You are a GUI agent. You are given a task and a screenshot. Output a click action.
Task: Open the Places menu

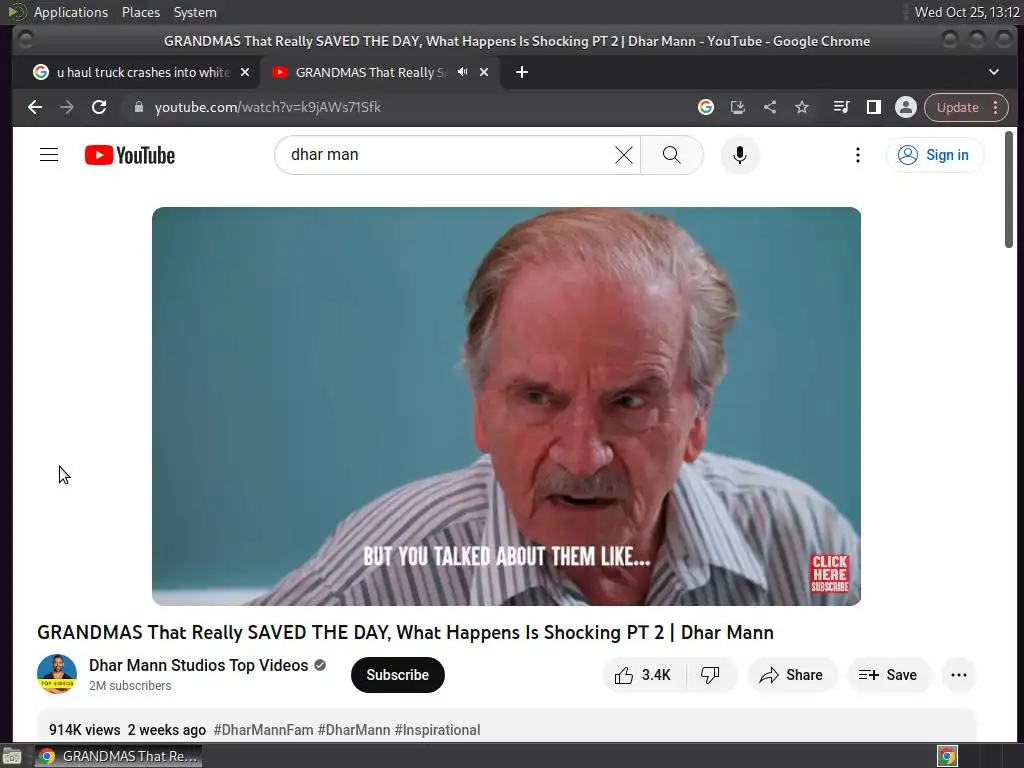click(140, 12)
